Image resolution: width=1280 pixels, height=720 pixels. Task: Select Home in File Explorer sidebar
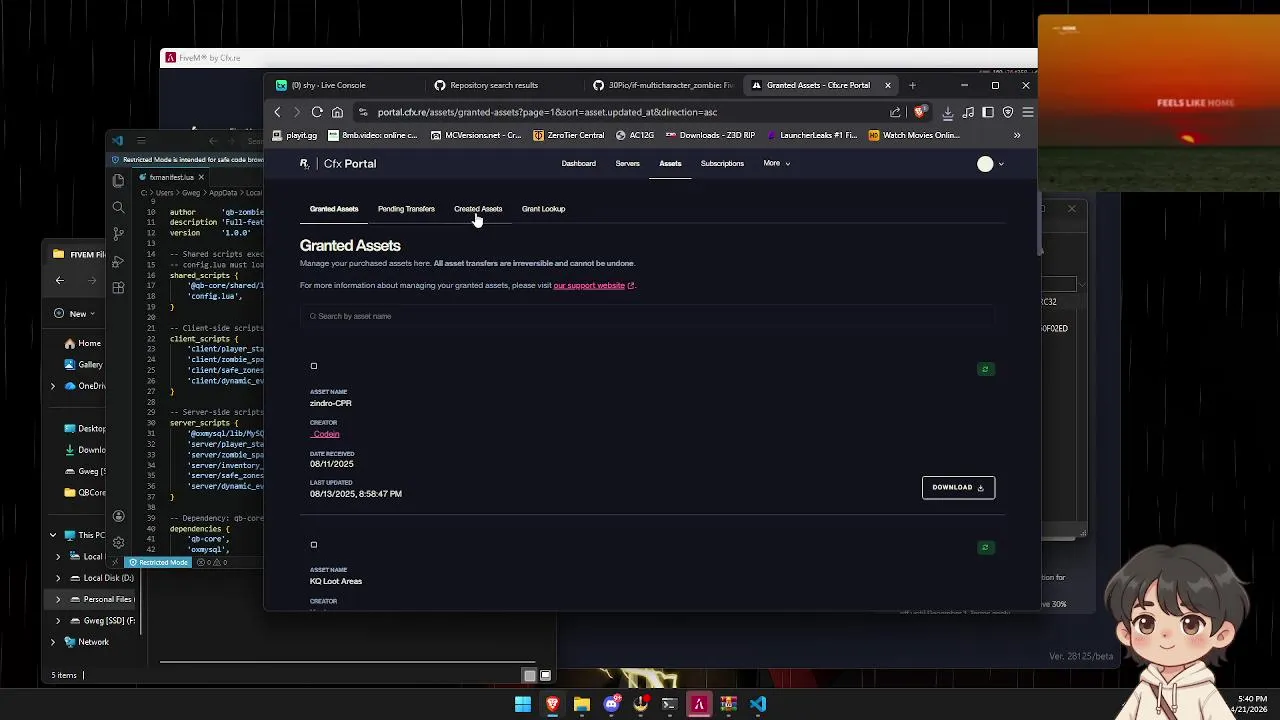click(82, 343)
